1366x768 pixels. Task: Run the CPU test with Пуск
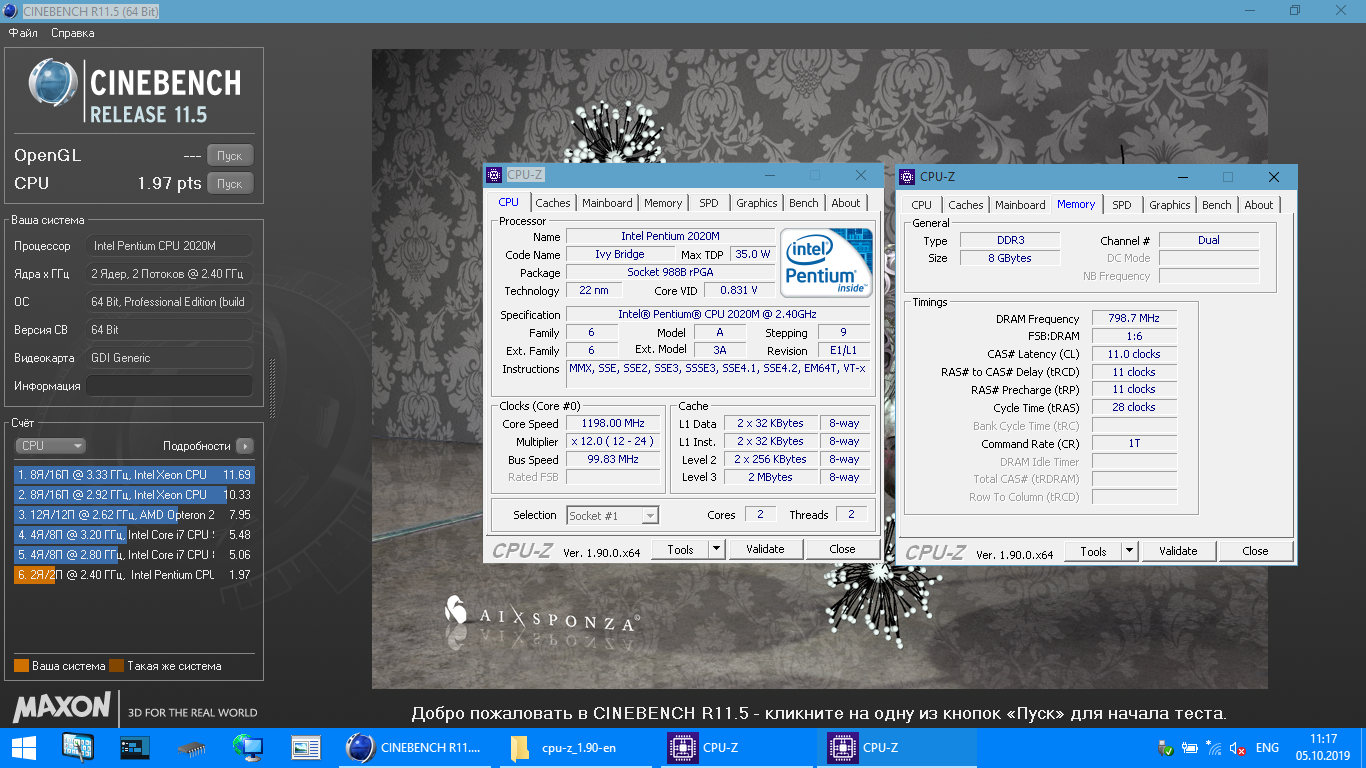tap(230, 184)
